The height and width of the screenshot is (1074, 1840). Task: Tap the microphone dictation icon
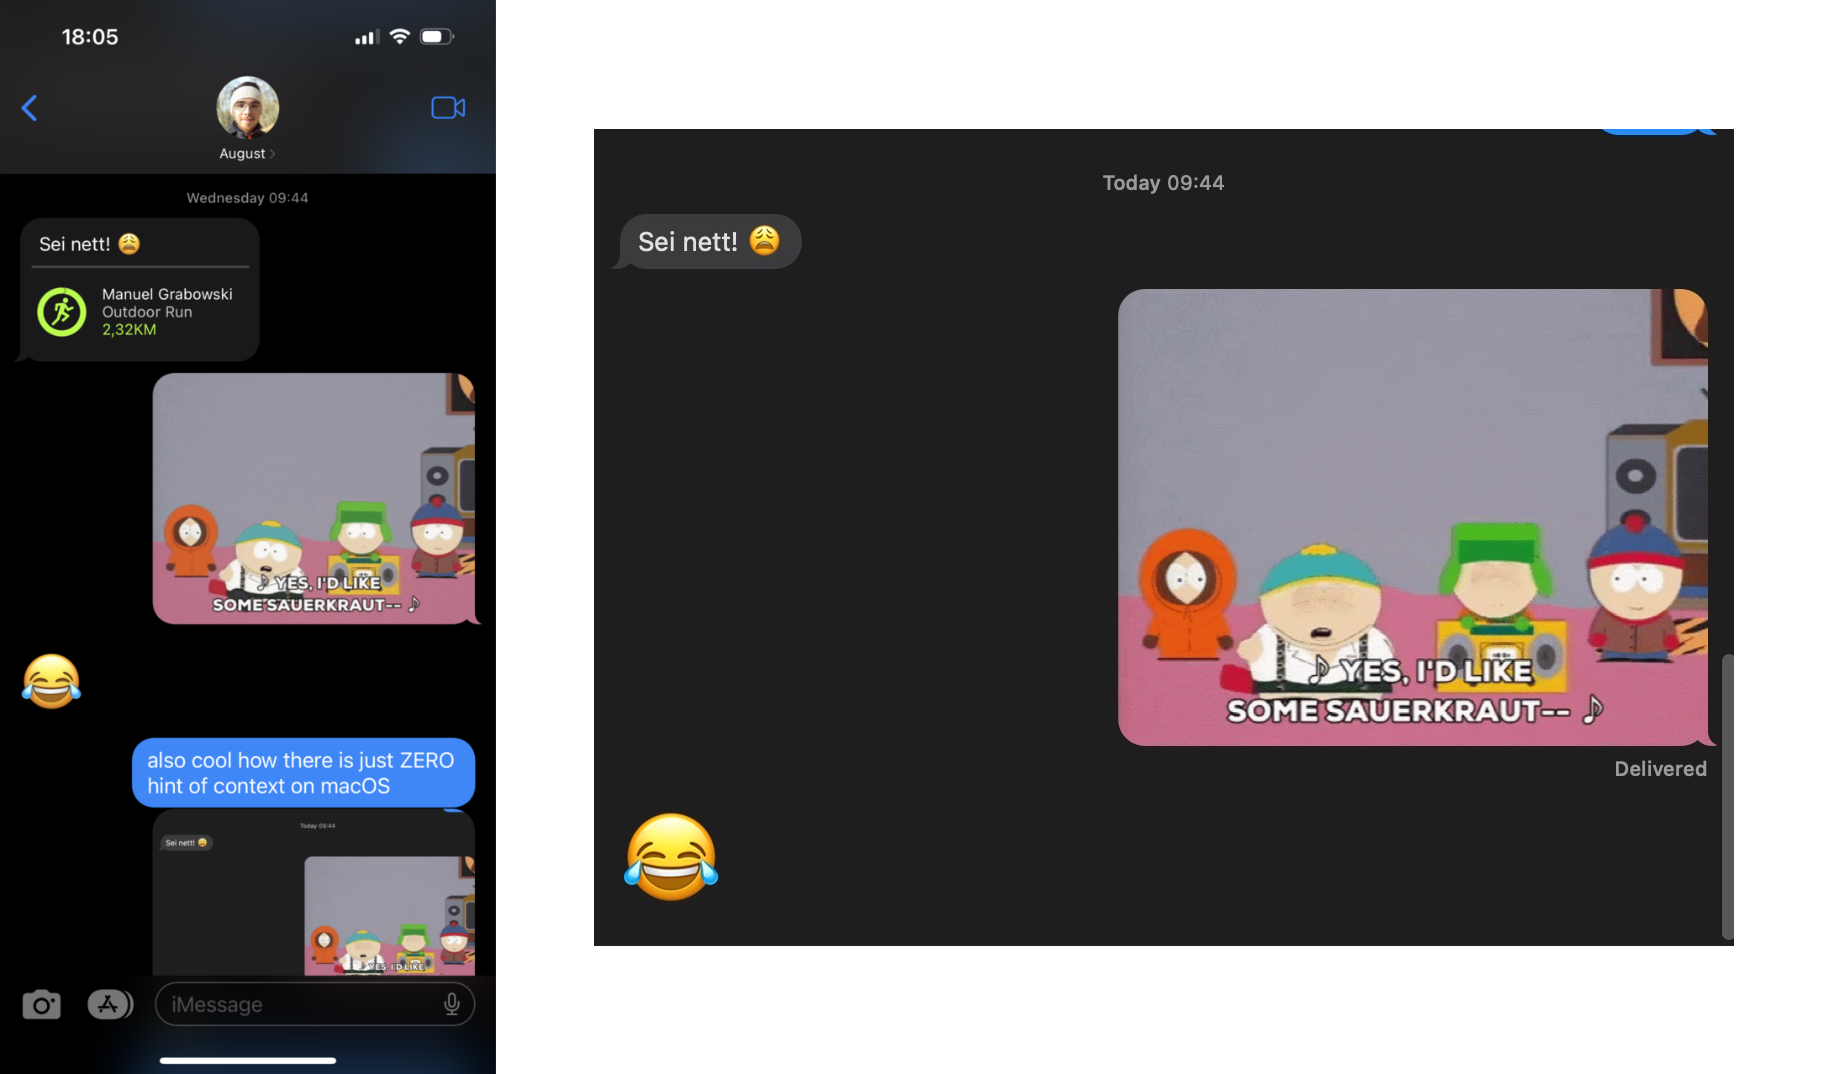[452, 1004]
